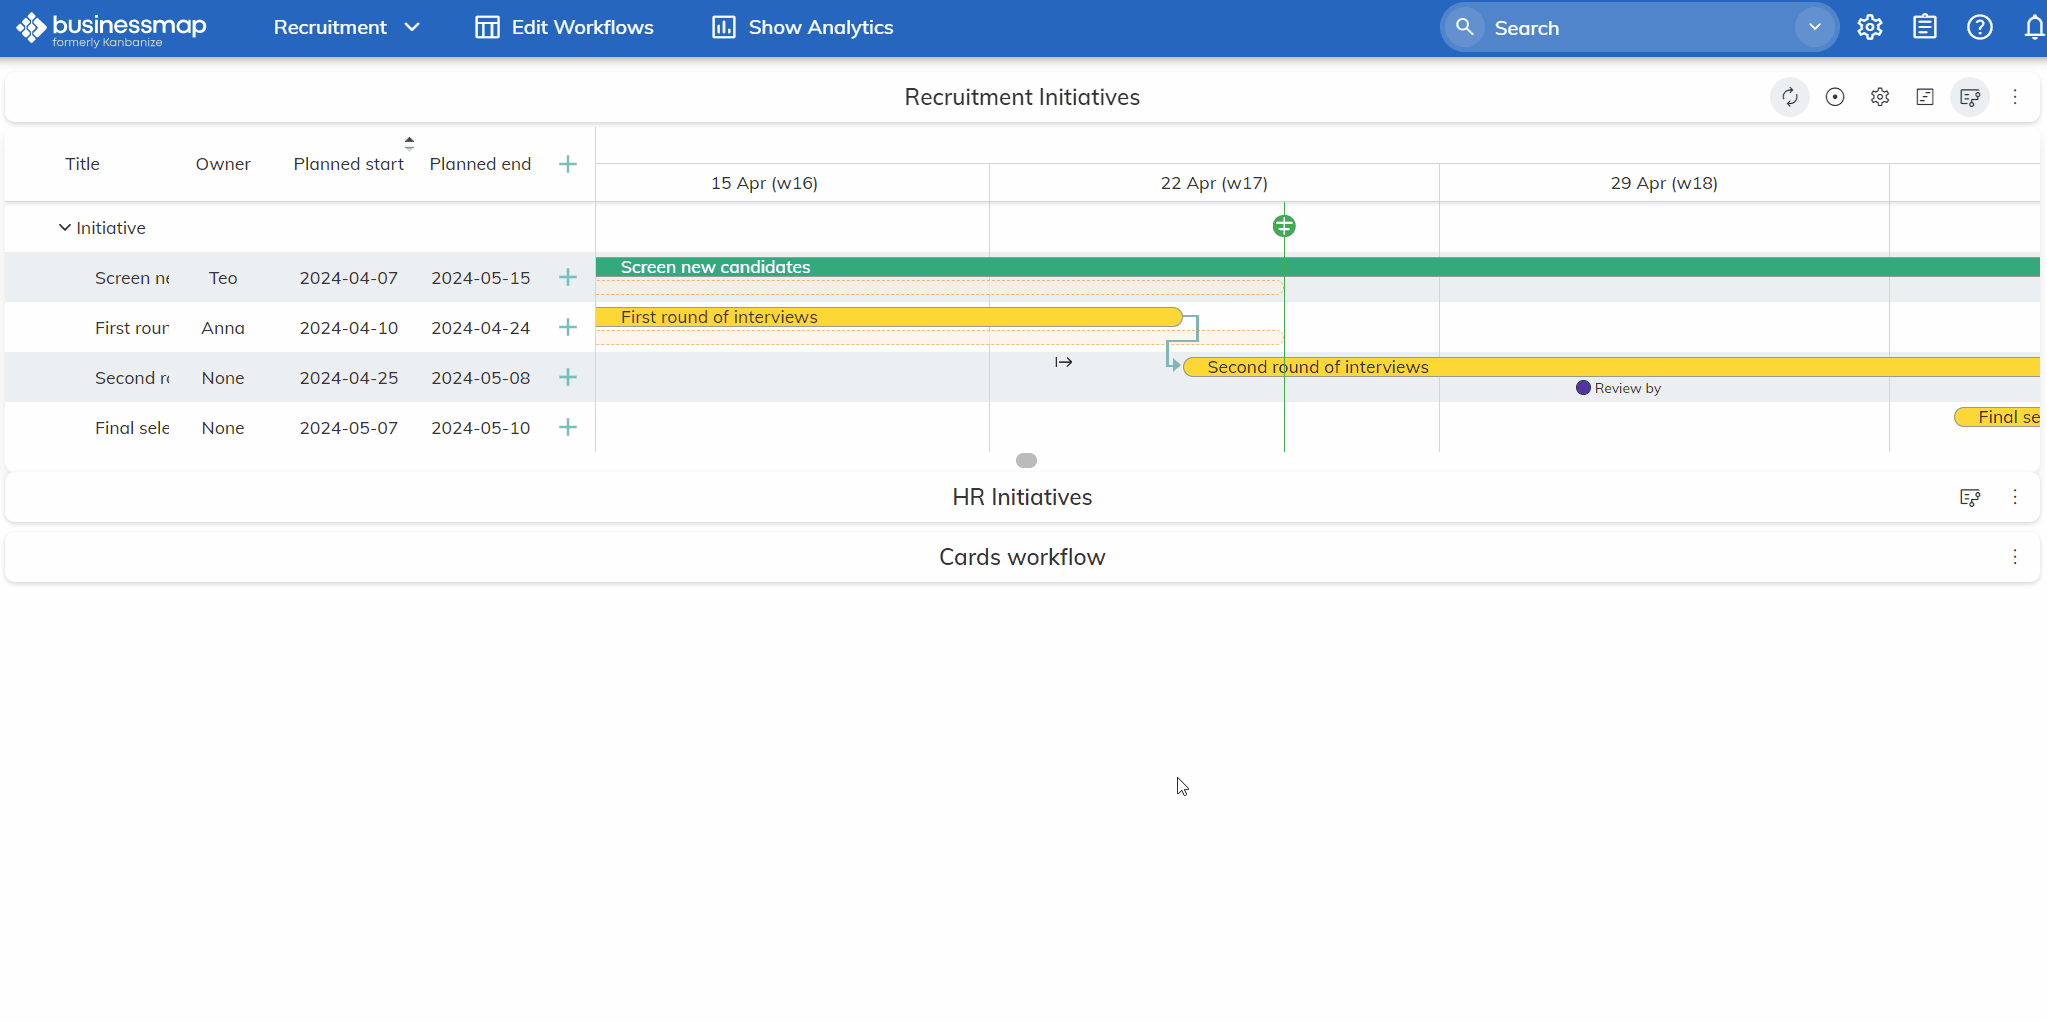Click the timeline horizontal scroll handle
Viewport: 2047px width, 1022px height.
tap(1026, 461)
